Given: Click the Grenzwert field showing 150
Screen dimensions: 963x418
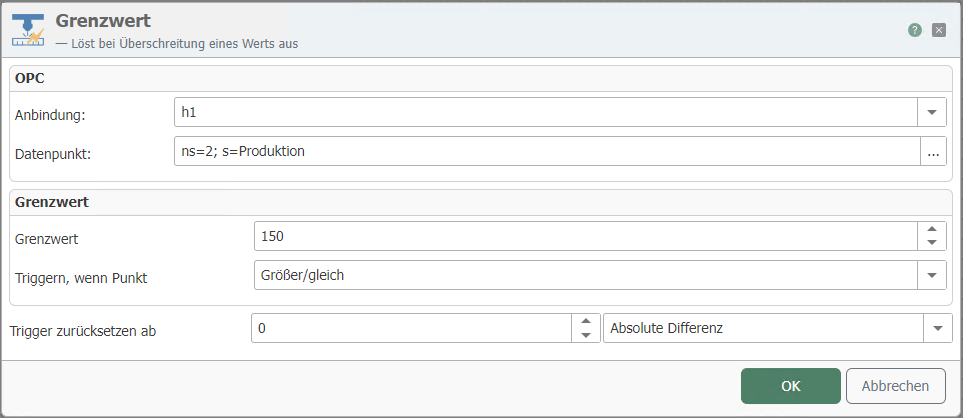Looking at the screenshot, I should 585,236.
